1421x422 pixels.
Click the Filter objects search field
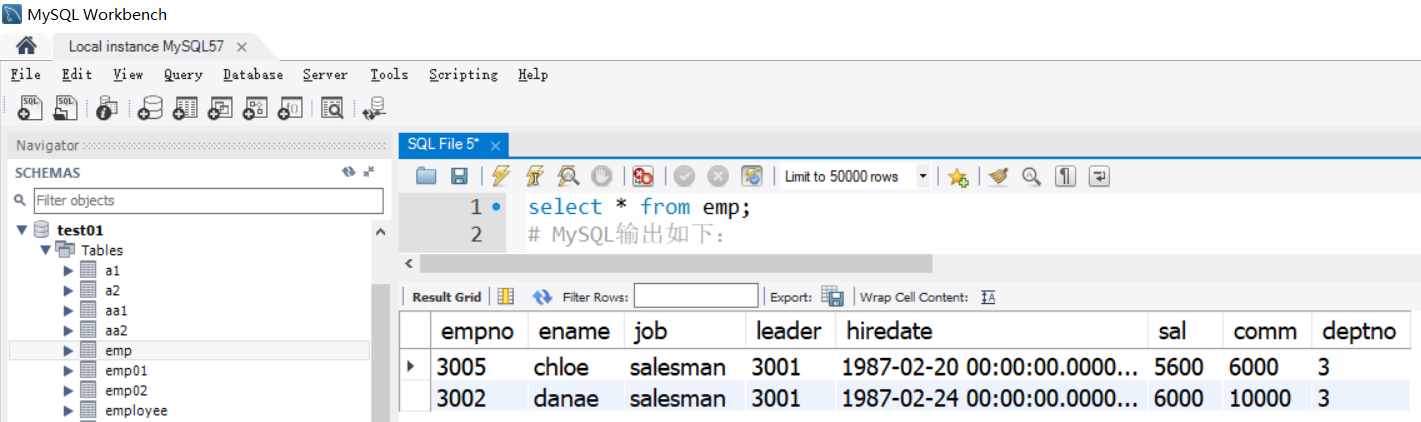[208, 200]
